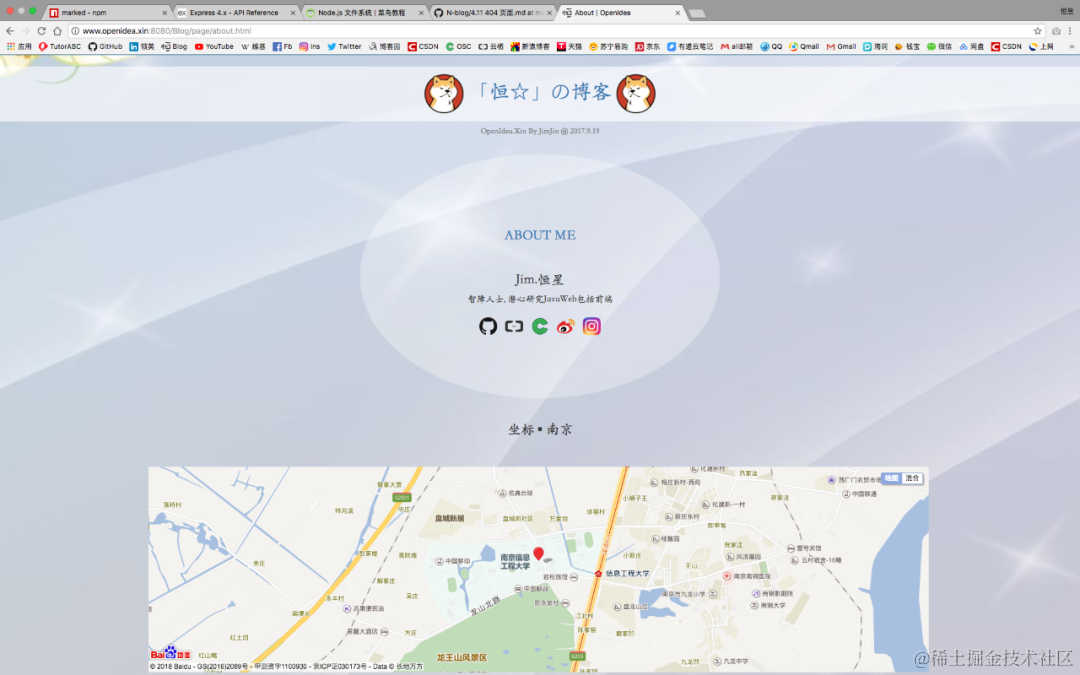Open the 微信 bookmark

coord(939,47)
